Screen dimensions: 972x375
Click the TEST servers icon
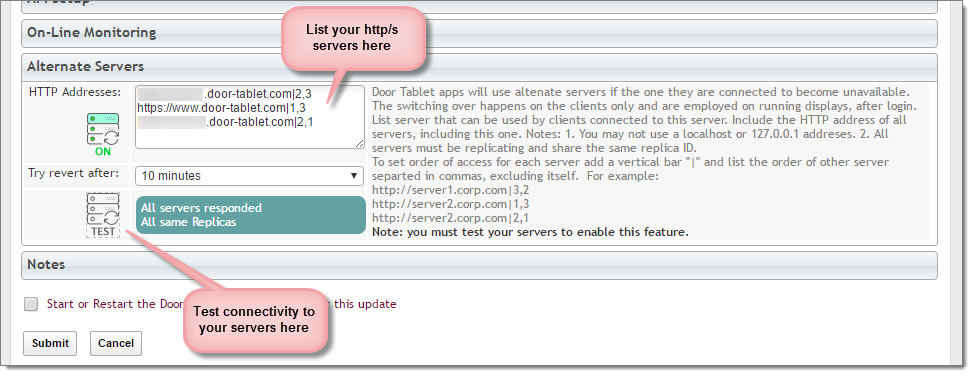pyautogui.click(x=103, y=214)
